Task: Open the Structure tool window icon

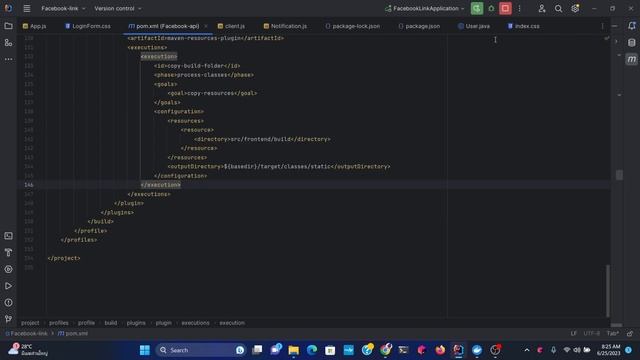Action: point(8,43)
